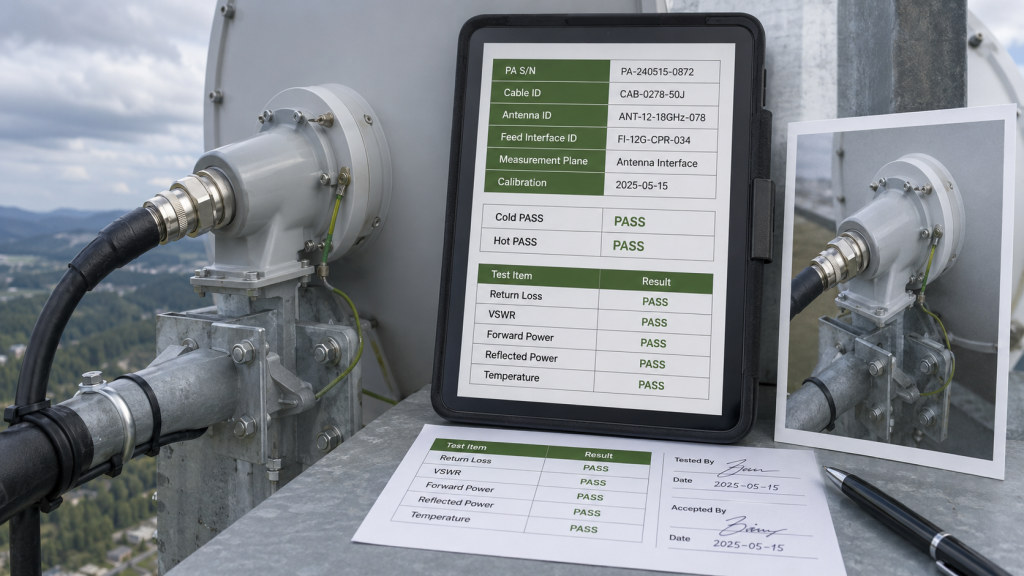Click the Accepted By label on the form
This screenshot has width=1024, height=576.
(x=698, y=509)
